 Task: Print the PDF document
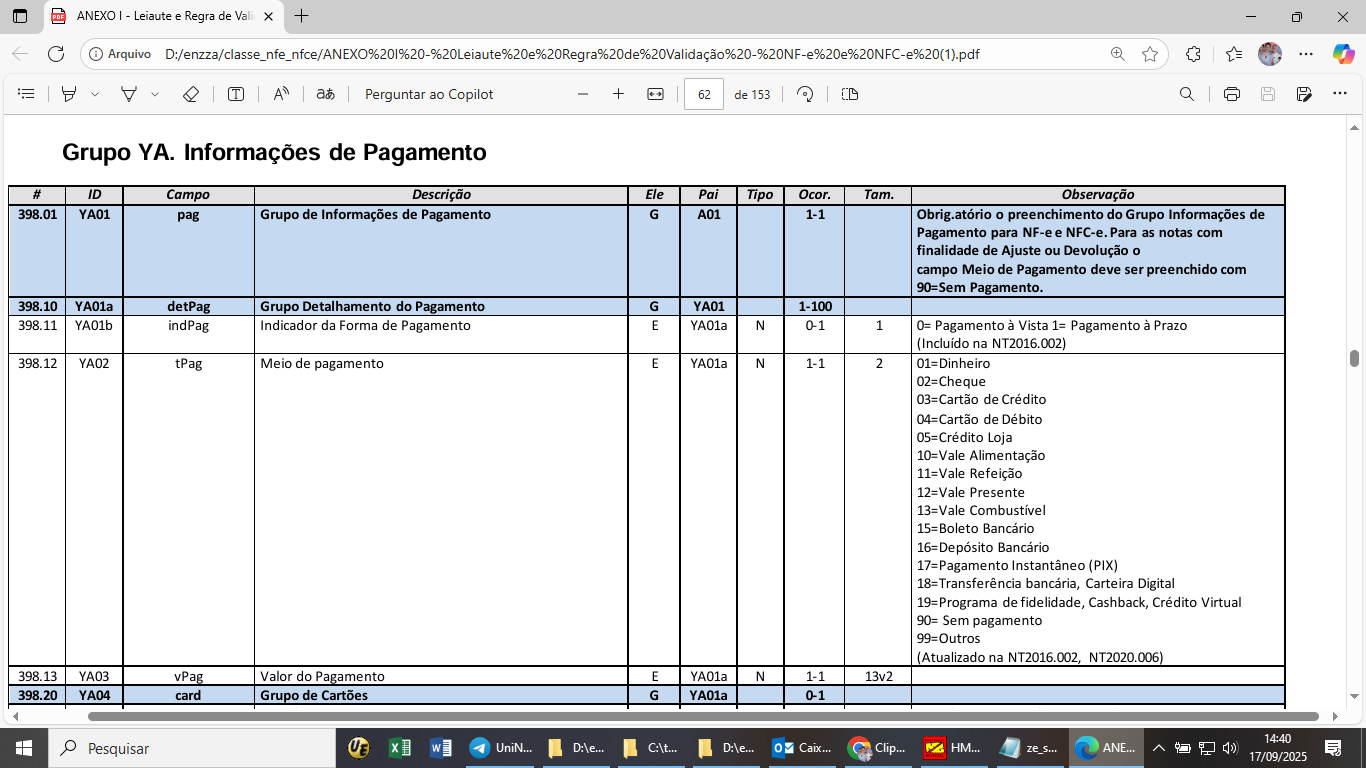(1232, 94)
